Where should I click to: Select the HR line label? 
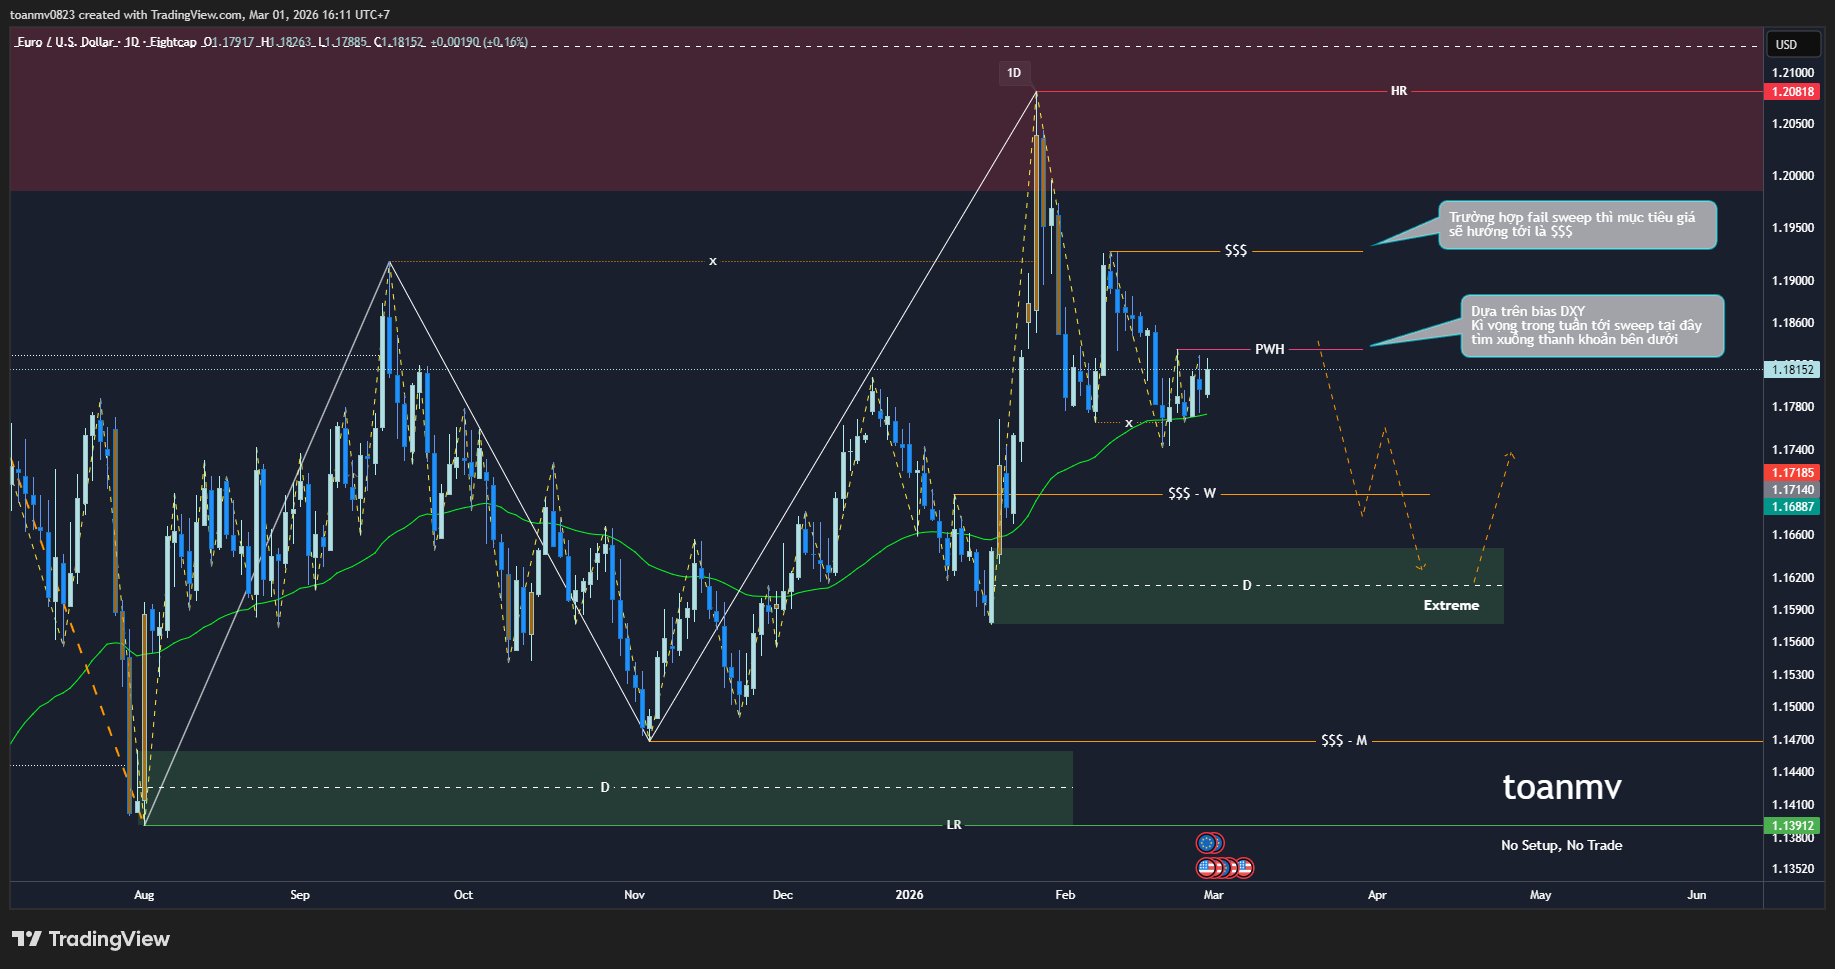[1399, 91]
